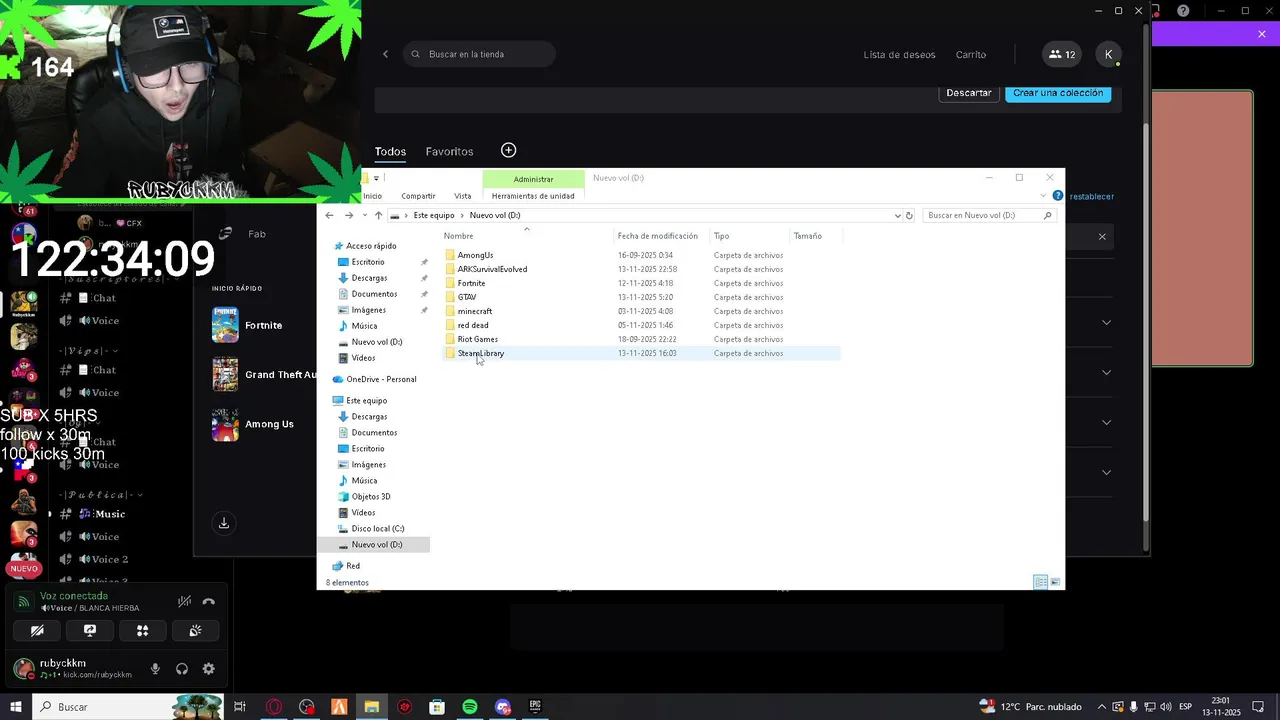Open the Inicio ribbon tab
The width and height of the screenshot is (1280, 720).
click(372, 196)
